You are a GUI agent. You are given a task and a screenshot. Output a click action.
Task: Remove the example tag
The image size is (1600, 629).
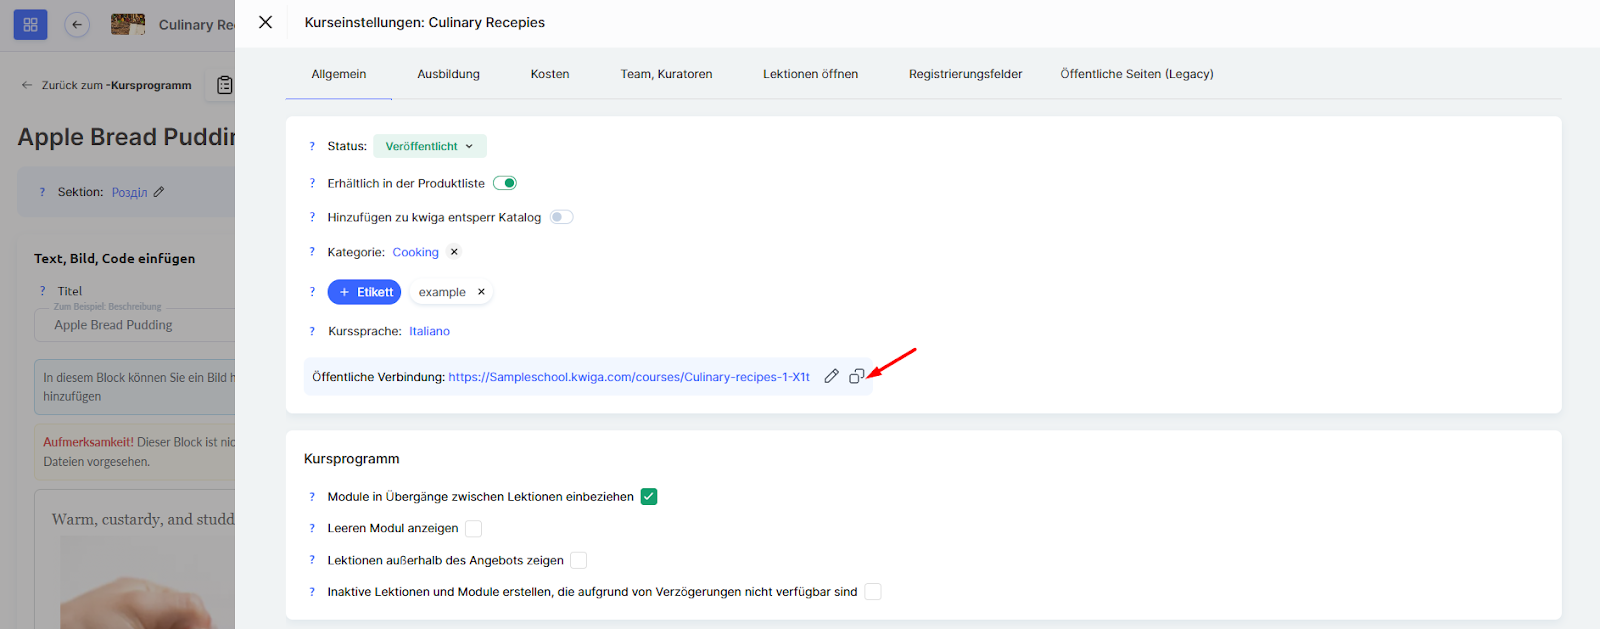[x=481, y=292]
